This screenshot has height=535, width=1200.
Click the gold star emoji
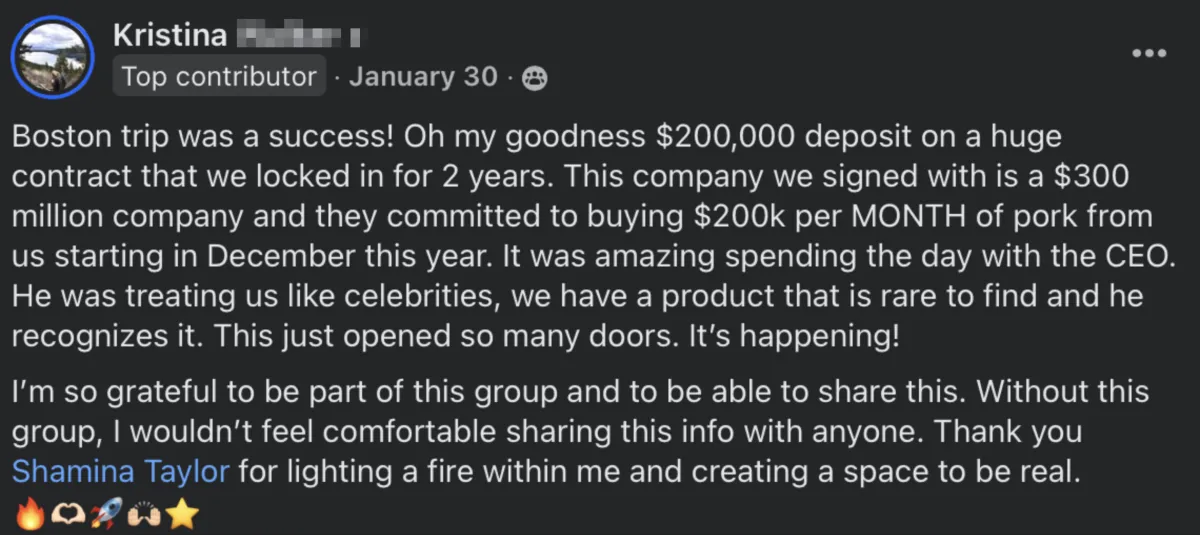[183, 515]
